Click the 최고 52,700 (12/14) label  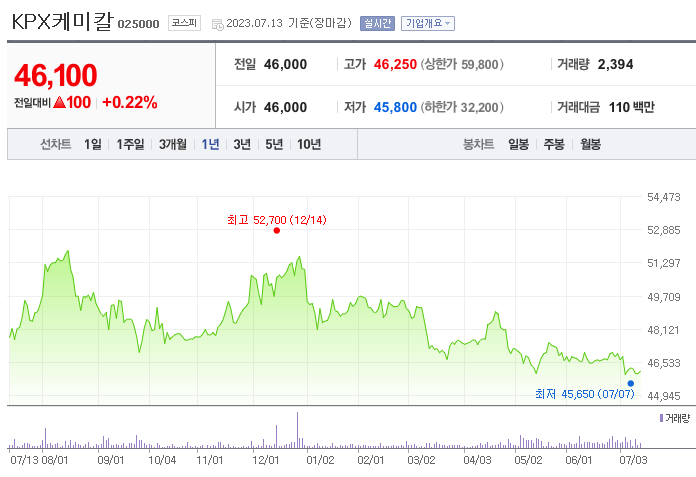tap(277, 220)
